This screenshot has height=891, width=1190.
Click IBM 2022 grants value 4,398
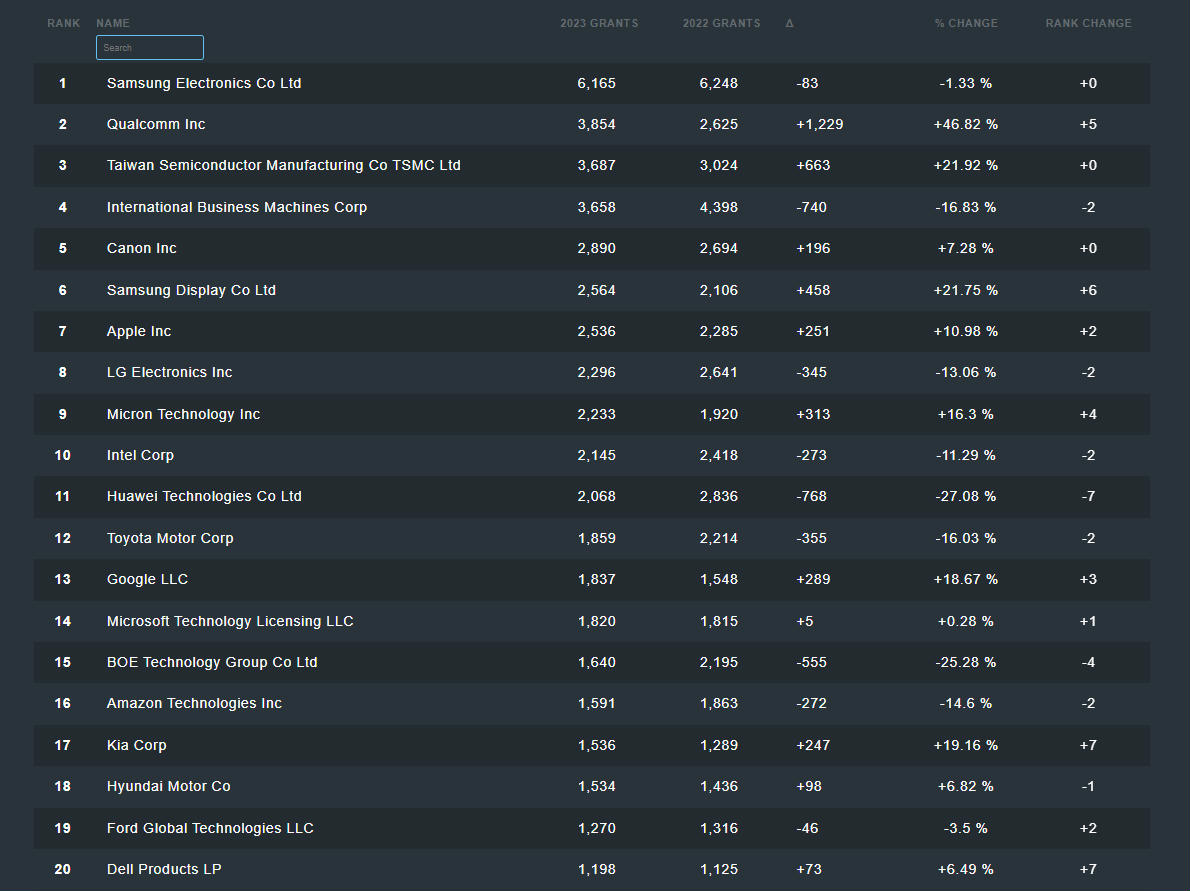[x=719, y=207]
